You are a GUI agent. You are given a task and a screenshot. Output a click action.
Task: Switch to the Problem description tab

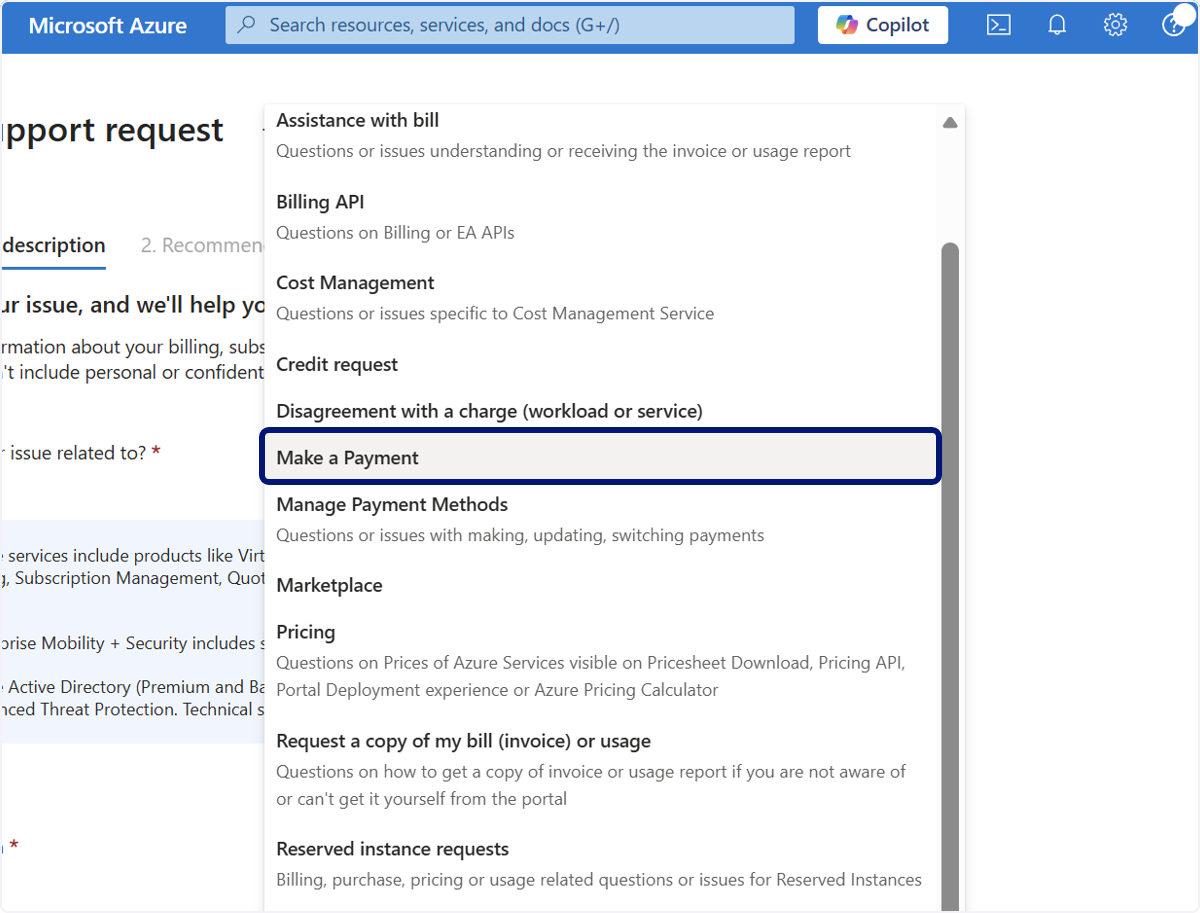[x=54, y=246]
